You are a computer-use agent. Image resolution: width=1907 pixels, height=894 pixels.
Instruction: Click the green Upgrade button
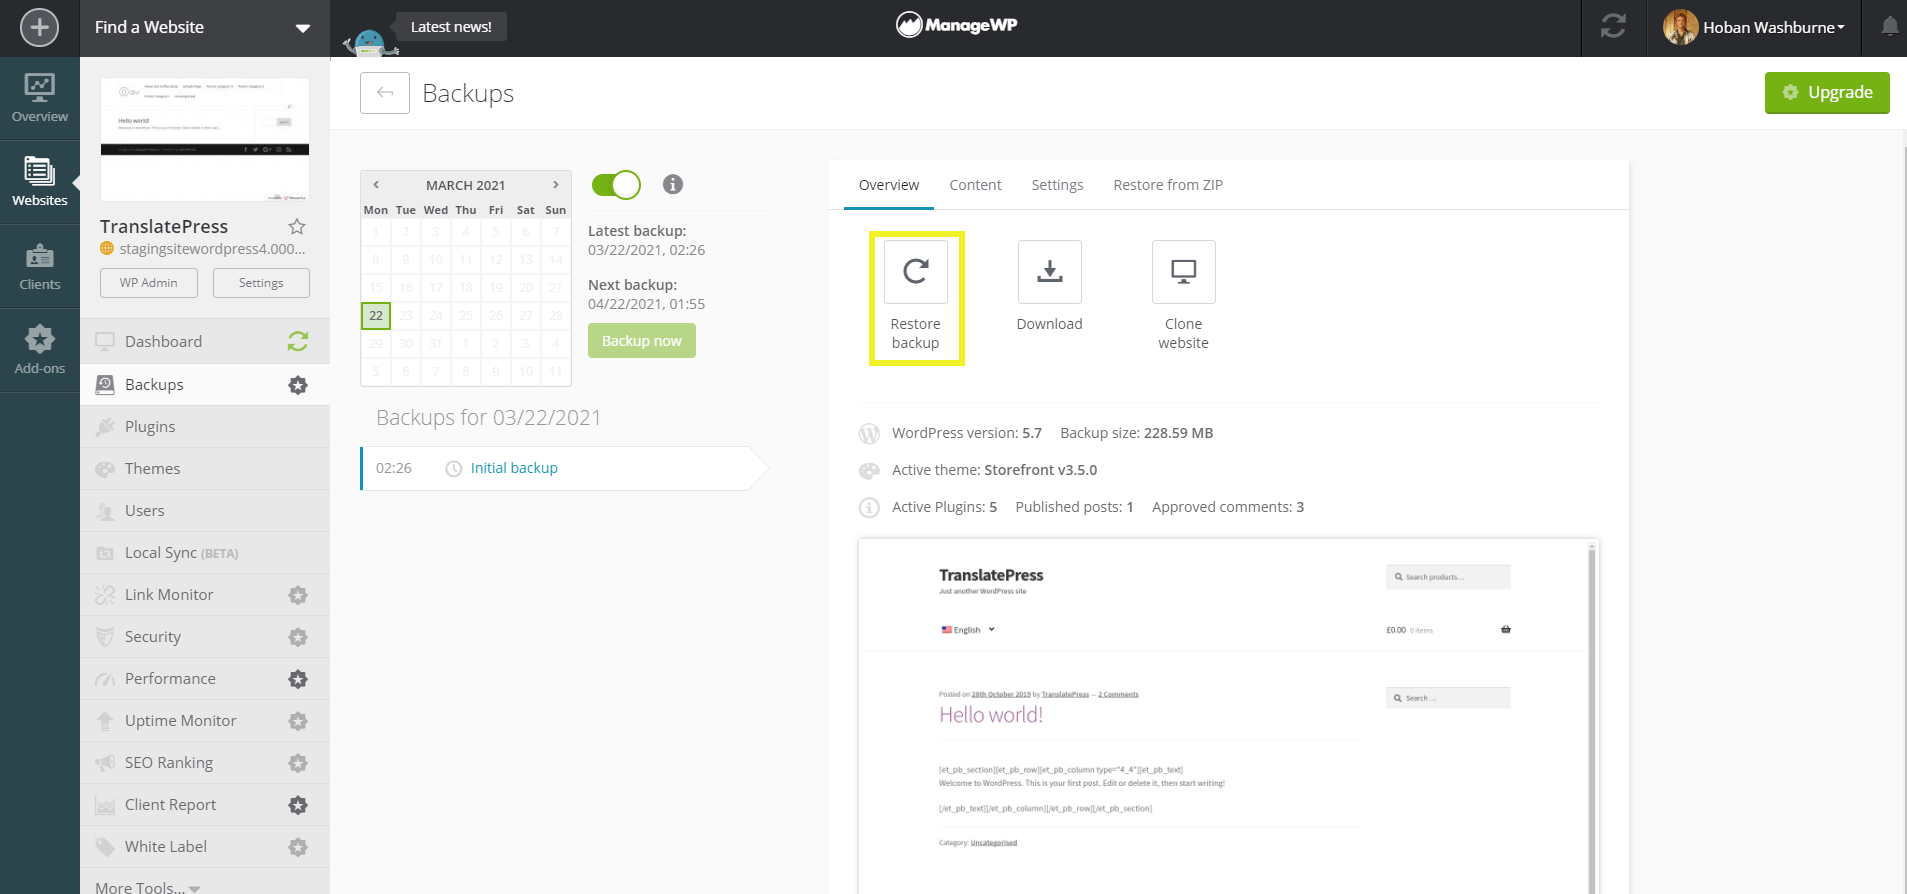[x=1826, y=93]
